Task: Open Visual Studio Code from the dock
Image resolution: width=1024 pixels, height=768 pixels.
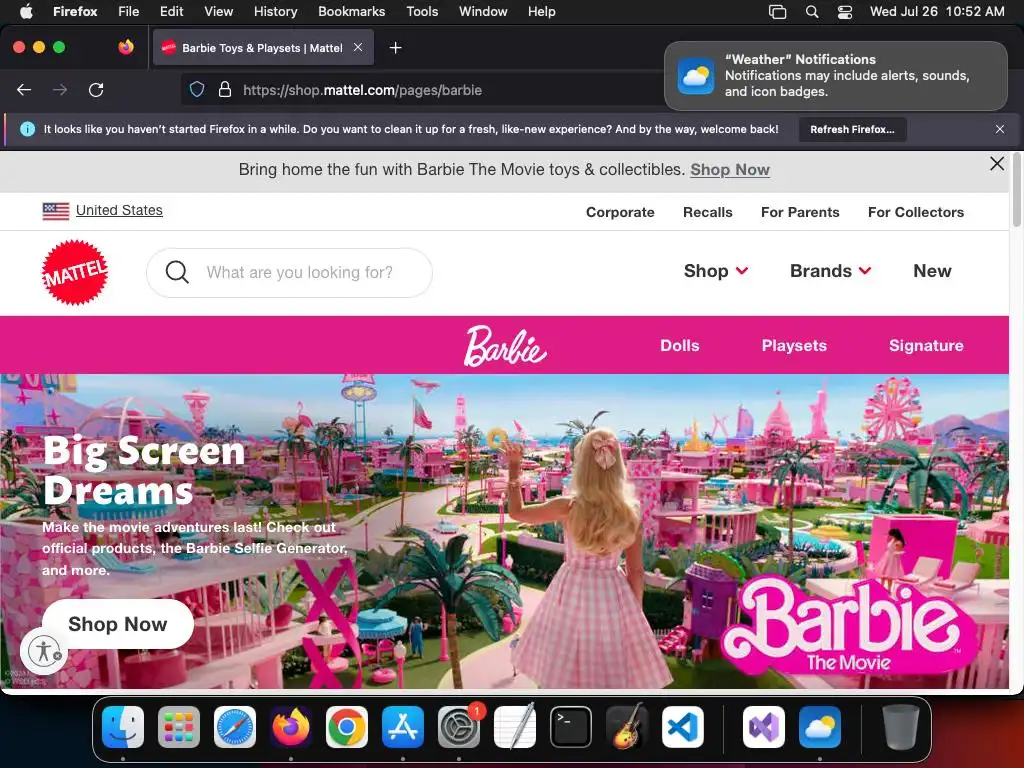Action: point(683,727)
